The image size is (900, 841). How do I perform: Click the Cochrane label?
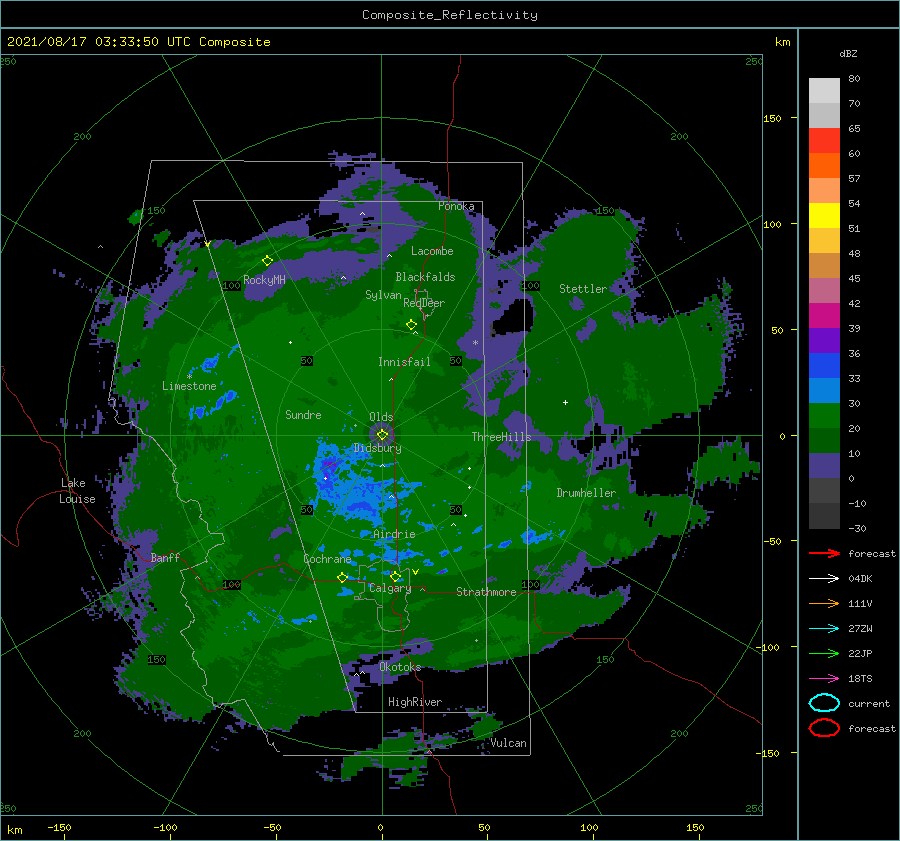tap(327, 559)
